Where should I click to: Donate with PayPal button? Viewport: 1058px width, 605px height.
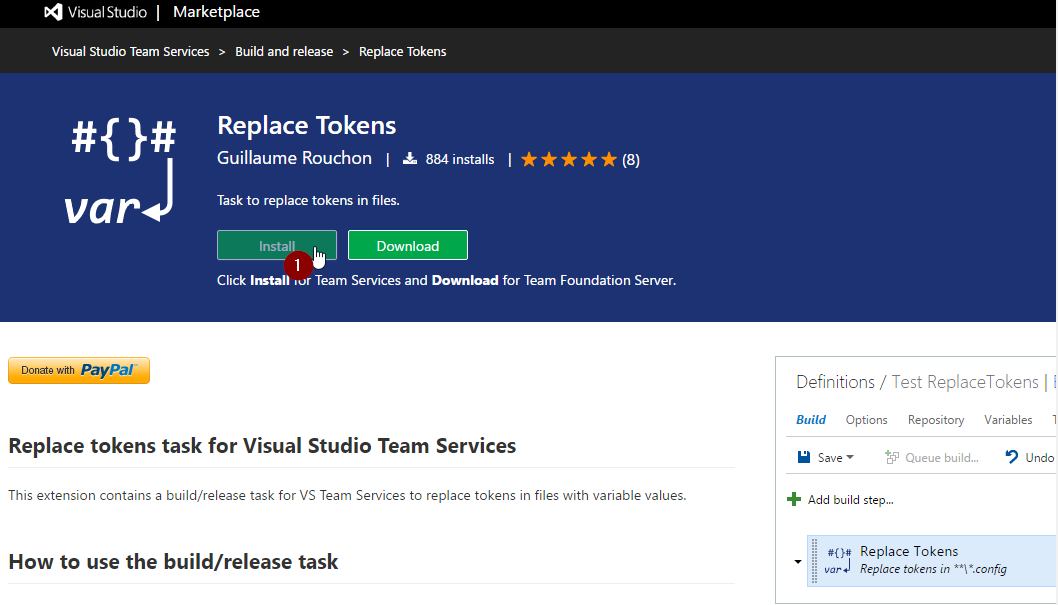(x=79, y=370)
